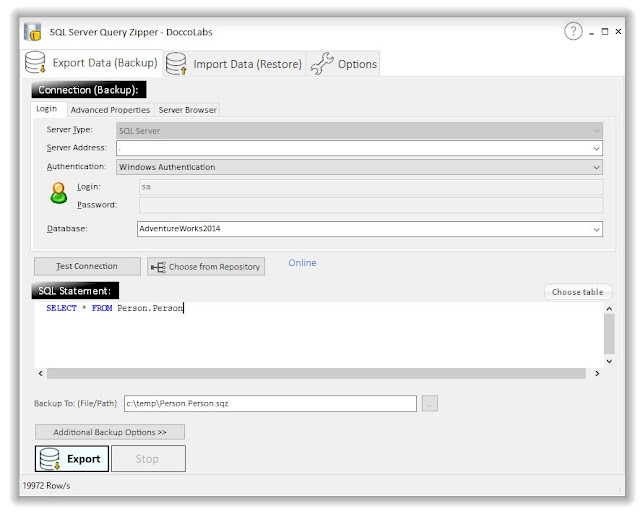The width and height of the screenshot is (640, 514).
Task: Maximize the Query Zipper window
Action: tap(605, 31)
